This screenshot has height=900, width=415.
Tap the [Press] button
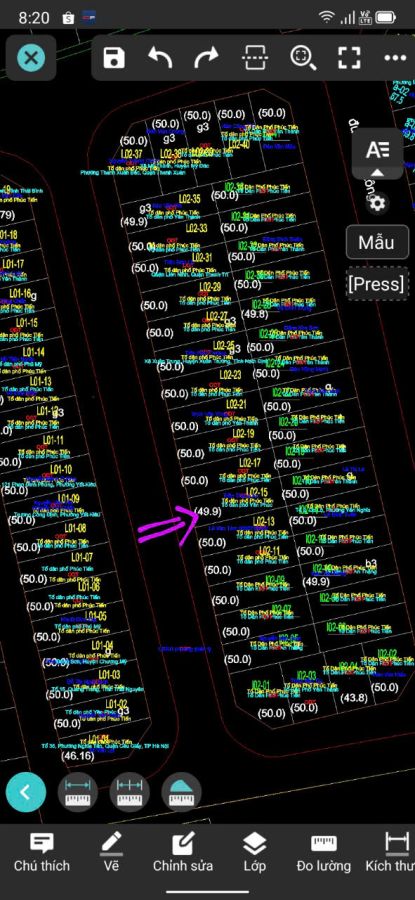coord(377,284)
